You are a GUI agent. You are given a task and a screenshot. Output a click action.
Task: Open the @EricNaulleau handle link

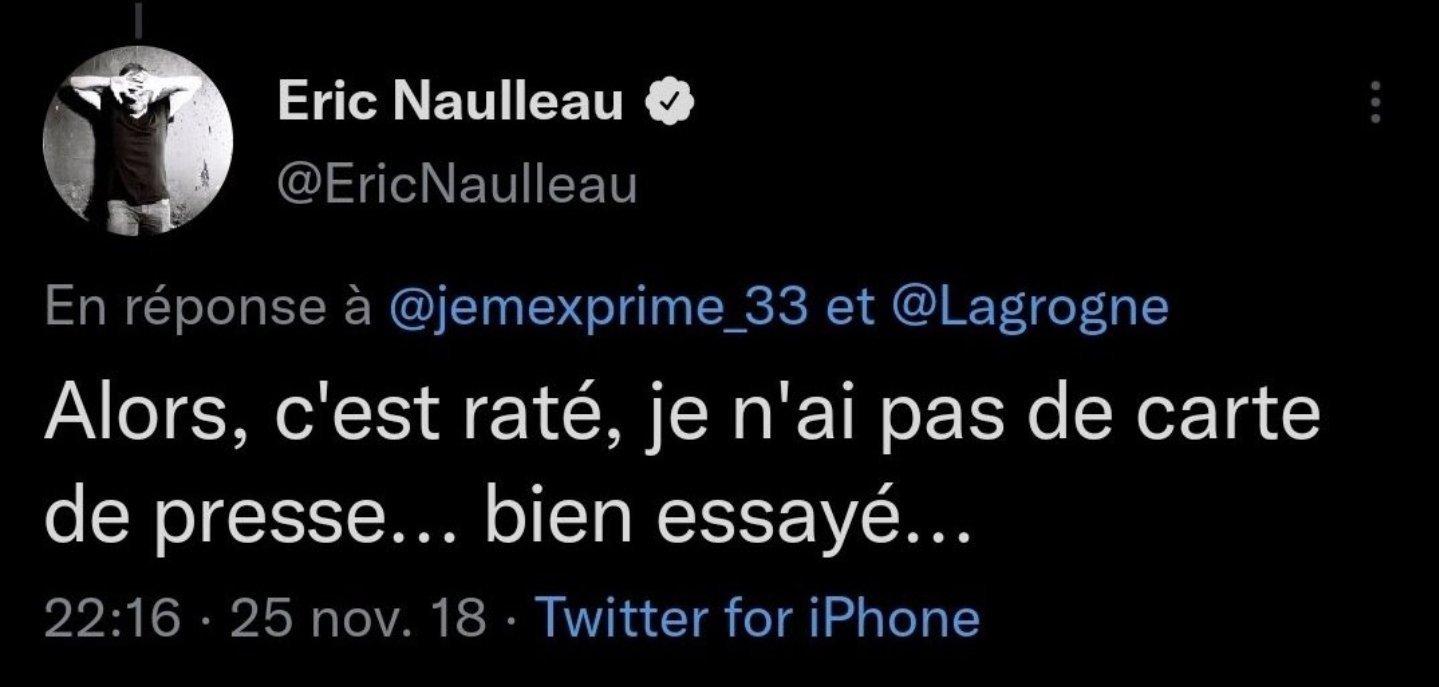[456, 185]
